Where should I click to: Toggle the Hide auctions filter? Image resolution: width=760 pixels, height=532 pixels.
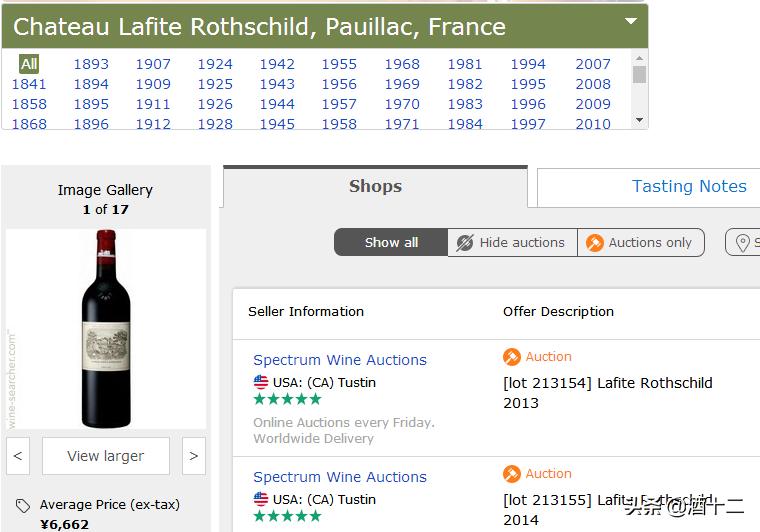pos(512,243)
